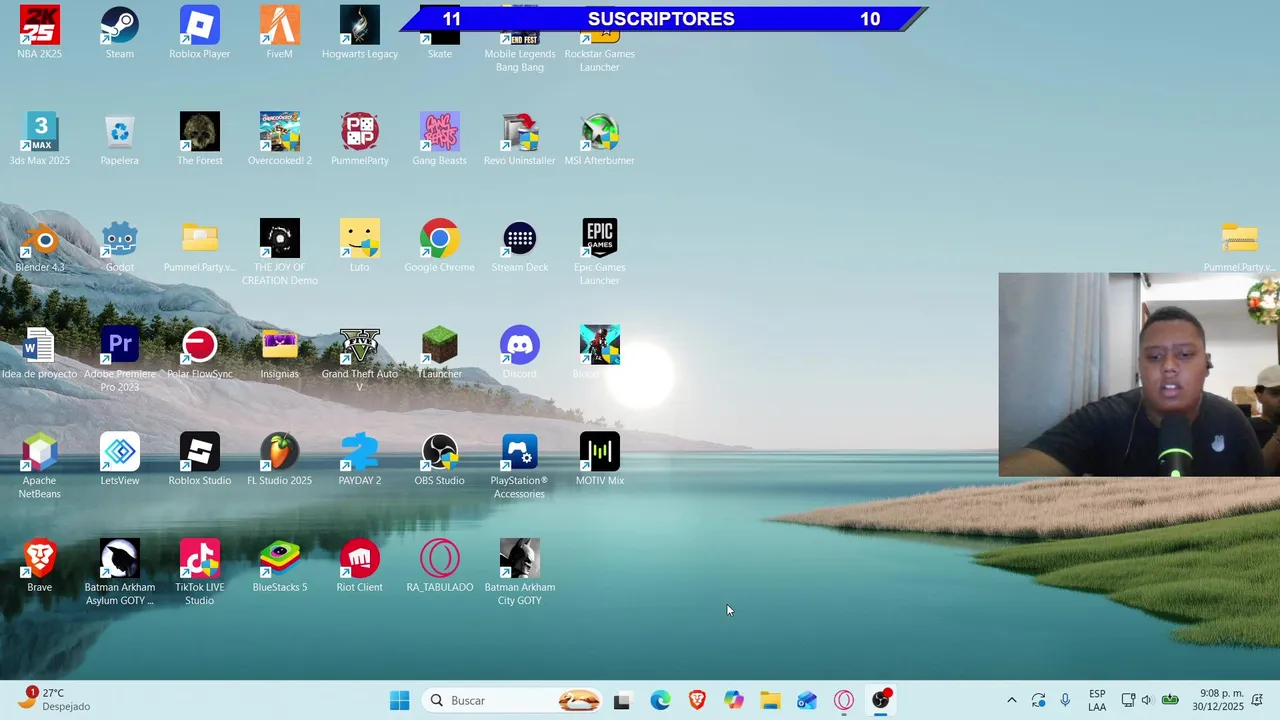Screen dimensions: 1280x720
Task: Click the microphone tray icon
Action: pyautogui.click(x=1065, y=700)
